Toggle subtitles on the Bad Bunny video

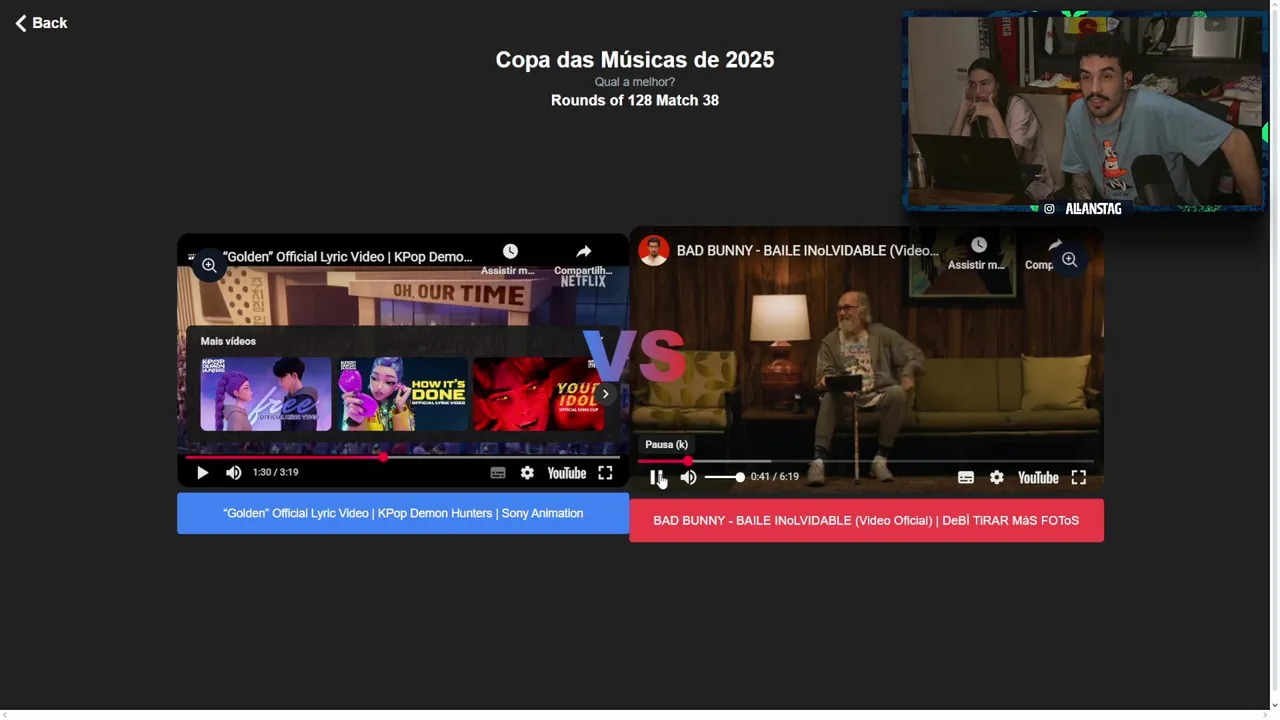pos(966,478)
